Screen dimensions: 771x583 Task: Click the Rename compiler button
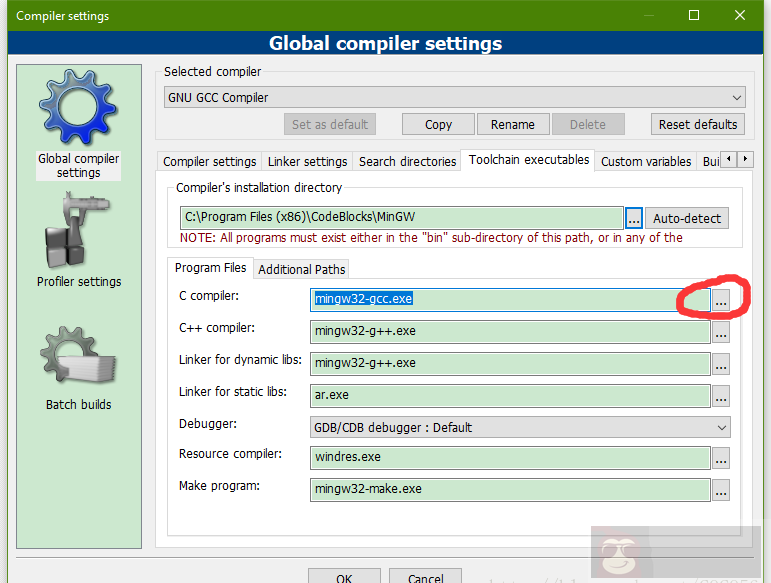tap(513, 124)
